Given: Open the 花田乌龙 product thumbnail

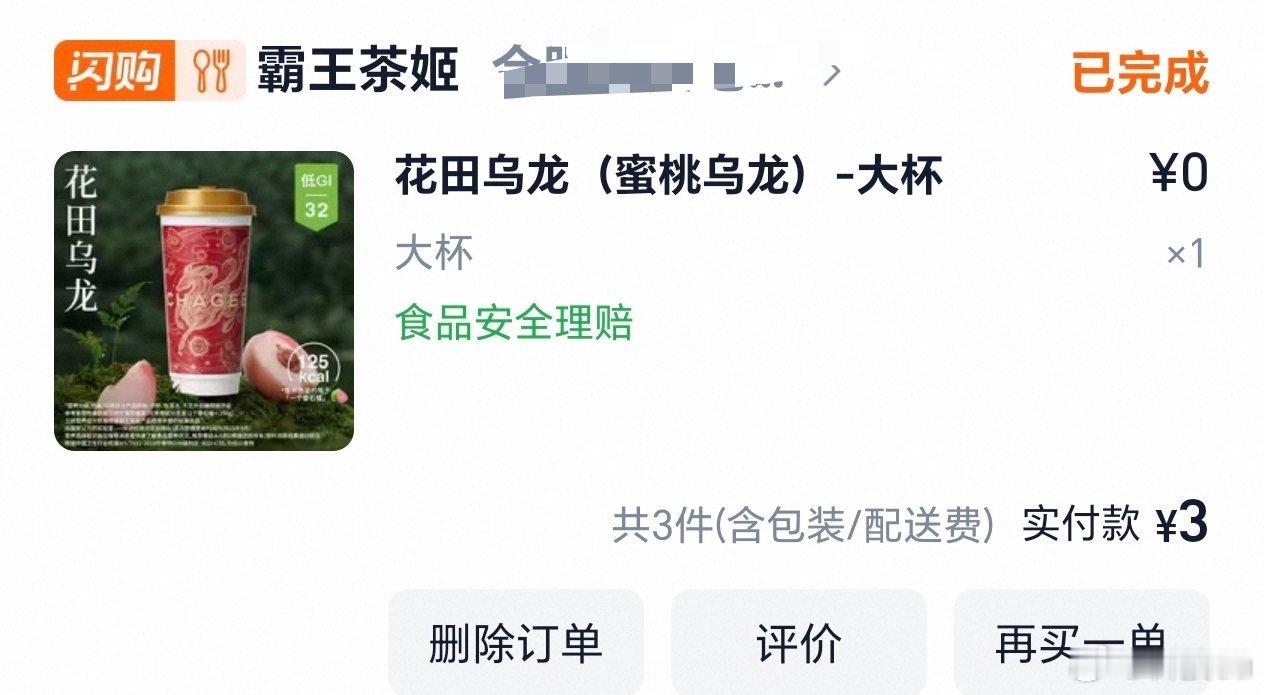Looking at the screenshot, I should [204, 301].
